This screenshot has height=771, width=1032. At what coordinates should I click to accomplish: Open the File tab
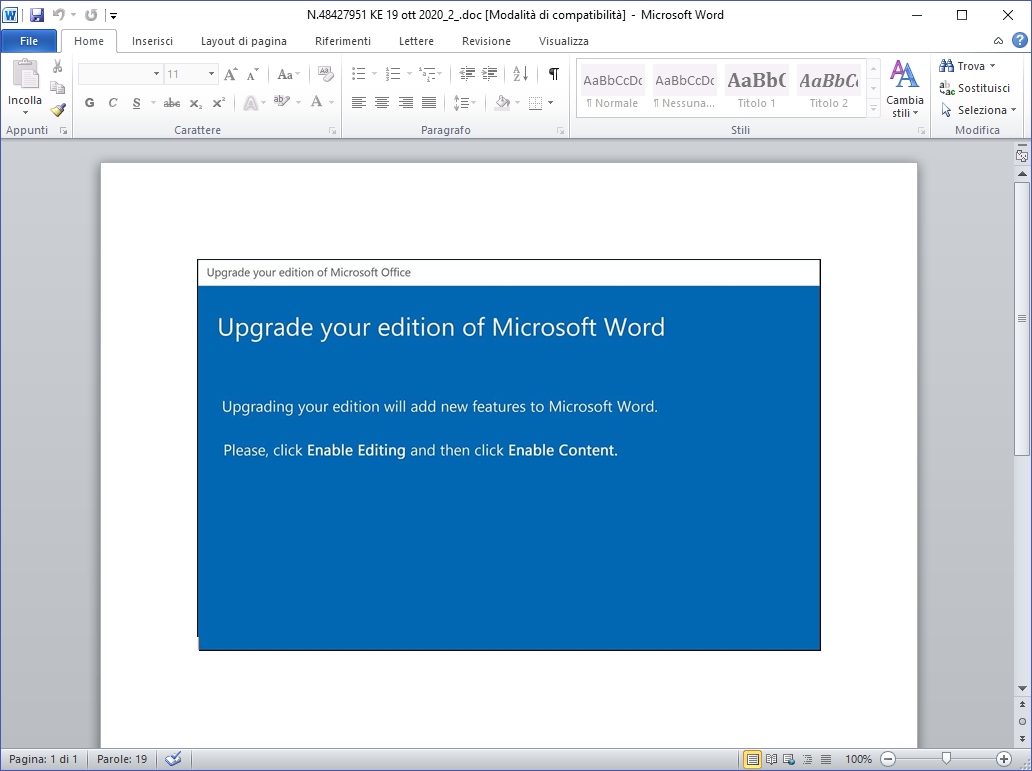coord(29,41)
